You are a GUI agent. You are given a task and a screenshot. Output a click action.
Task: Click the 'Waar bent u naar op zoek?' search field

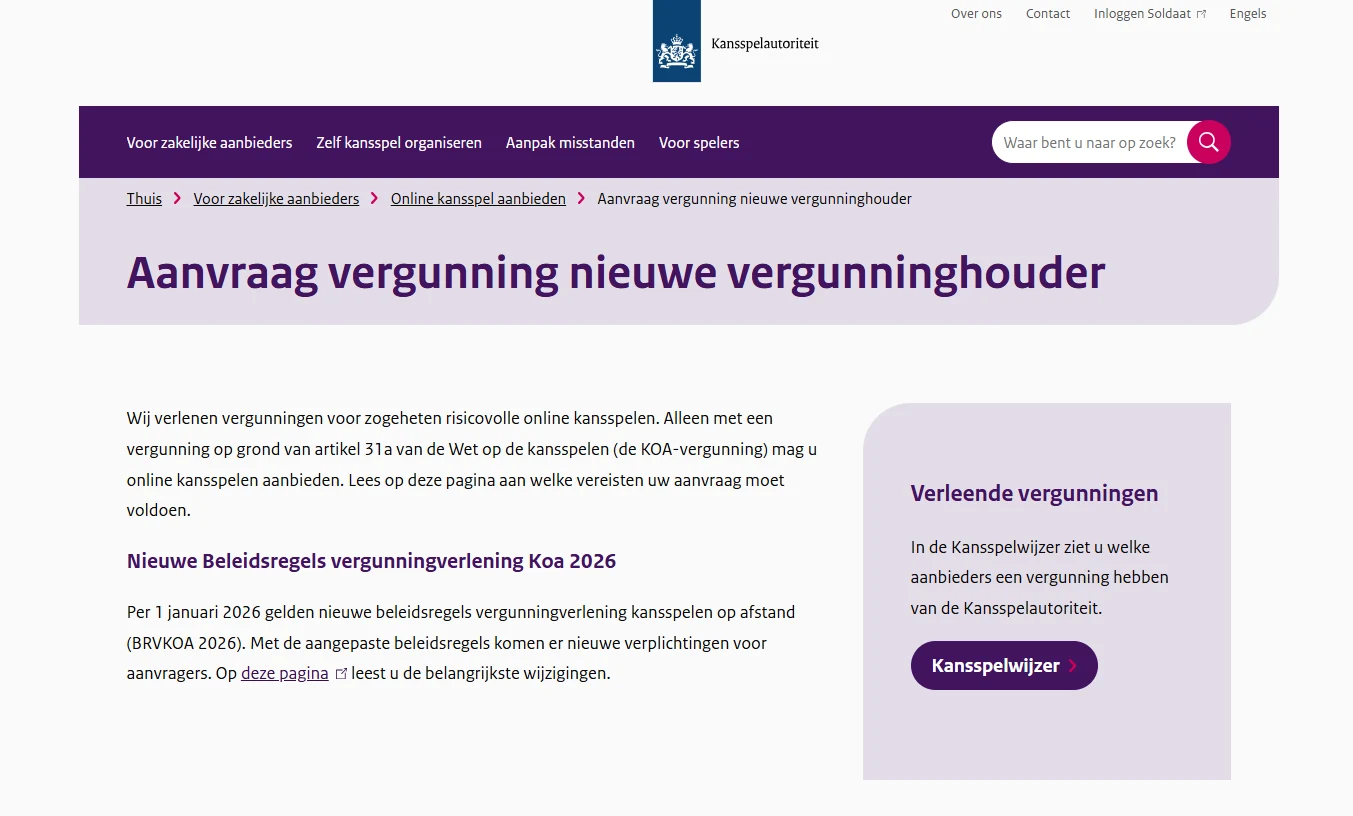tap(1089, 142)
